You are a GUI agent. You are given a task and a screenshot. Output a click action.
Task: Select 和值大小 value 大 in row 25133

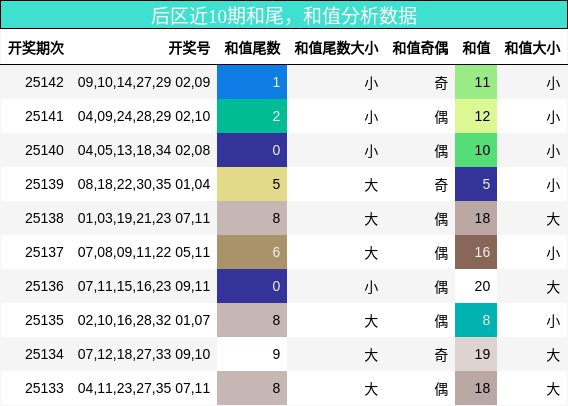(553, 389)
